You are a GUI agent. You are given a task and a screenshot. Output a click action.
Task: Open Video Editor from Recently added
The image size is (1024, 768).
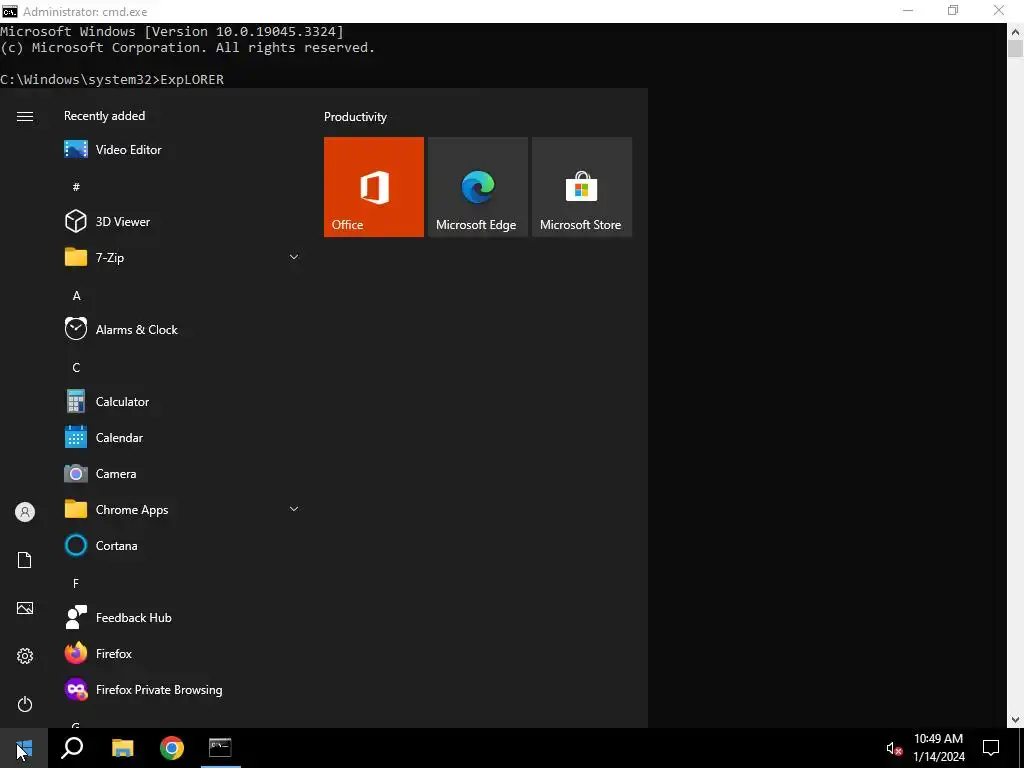coord(182,150)
